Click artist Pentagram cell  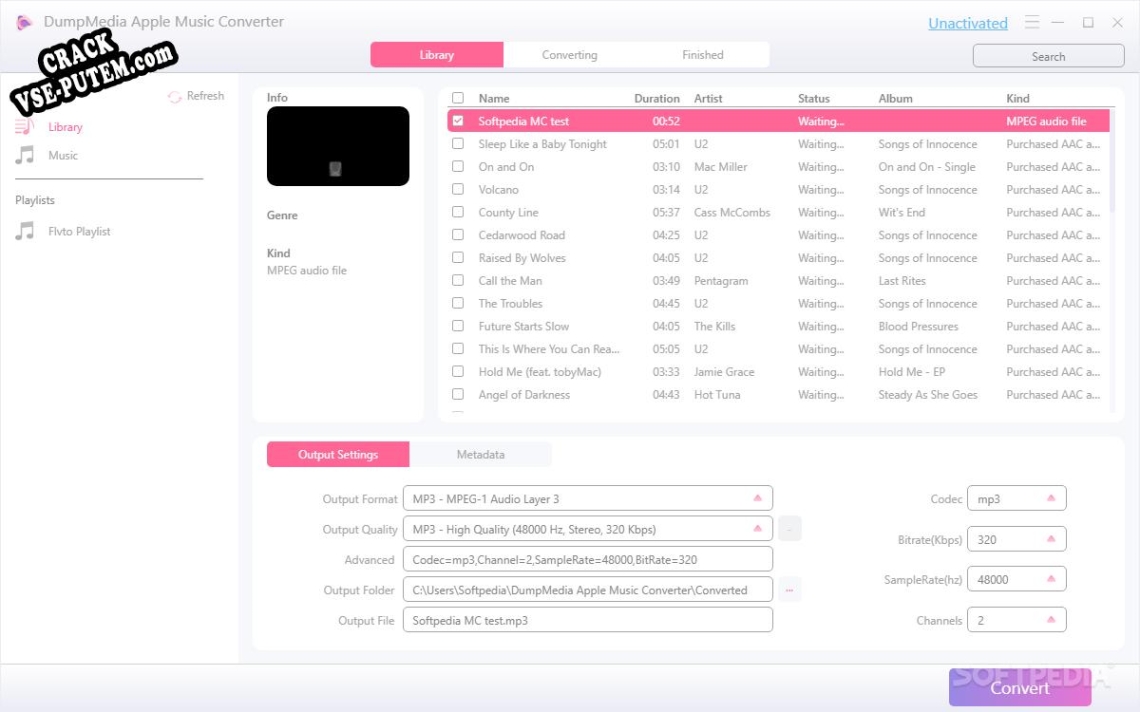[720, 281]
